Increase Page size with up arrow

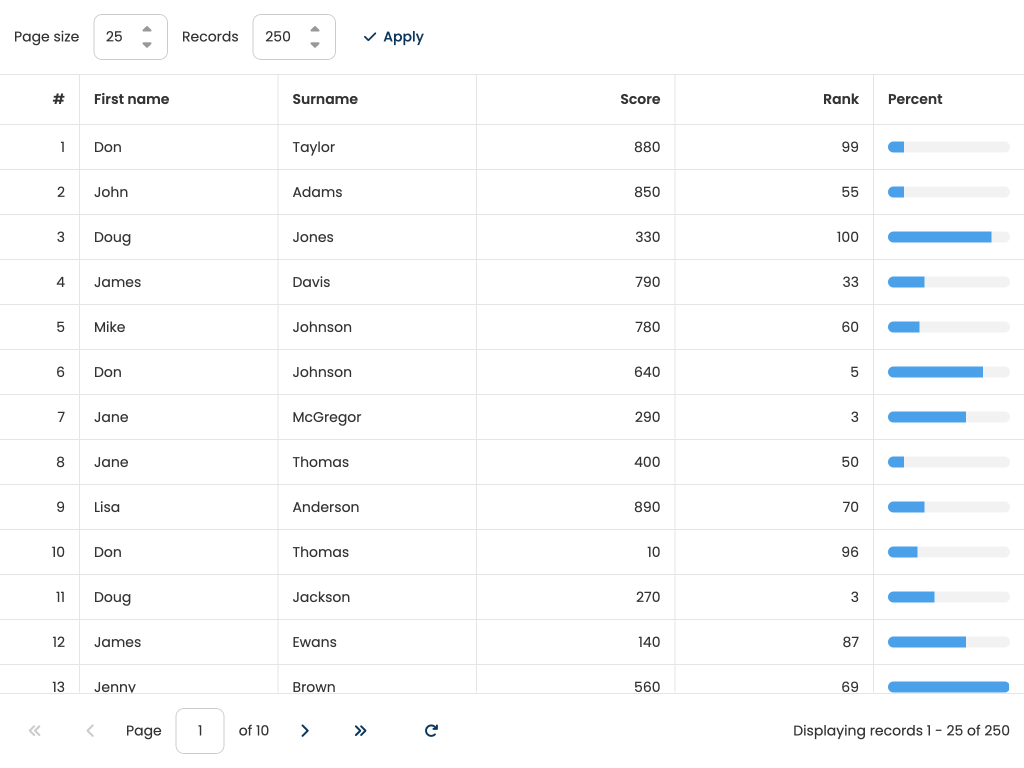coord(147,29)
